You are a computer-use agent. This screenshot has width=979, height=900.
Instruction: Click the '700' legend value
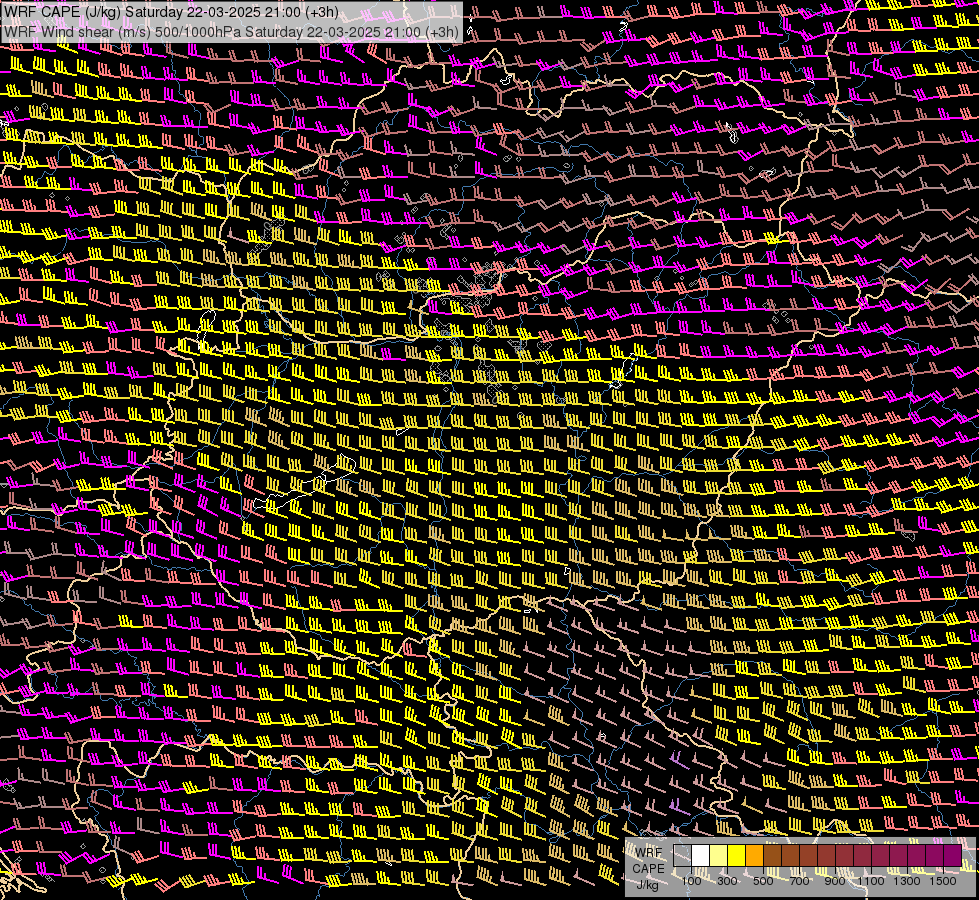click(x=799, y=881)
